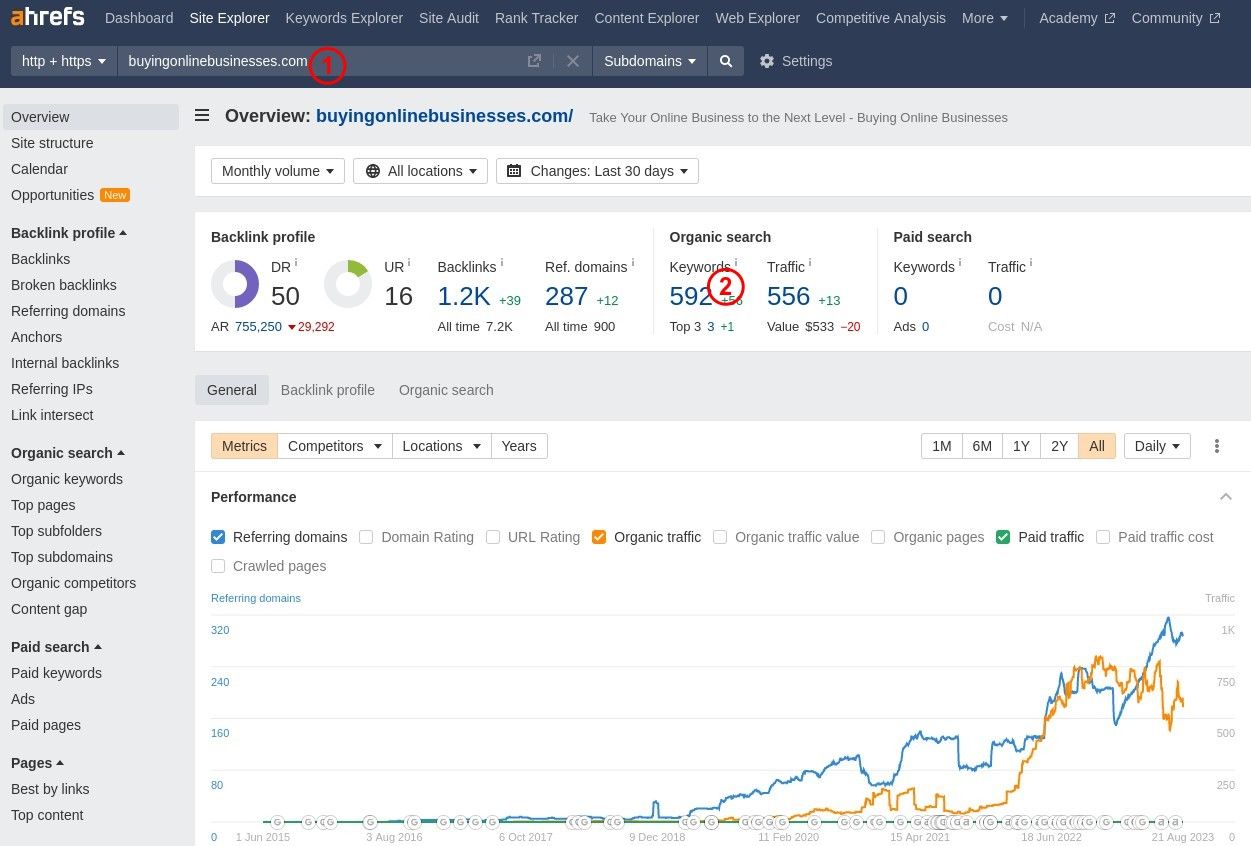Collapse the Paid search sidebar section
Screen dimensions: 1251x846
pos(56,647)
